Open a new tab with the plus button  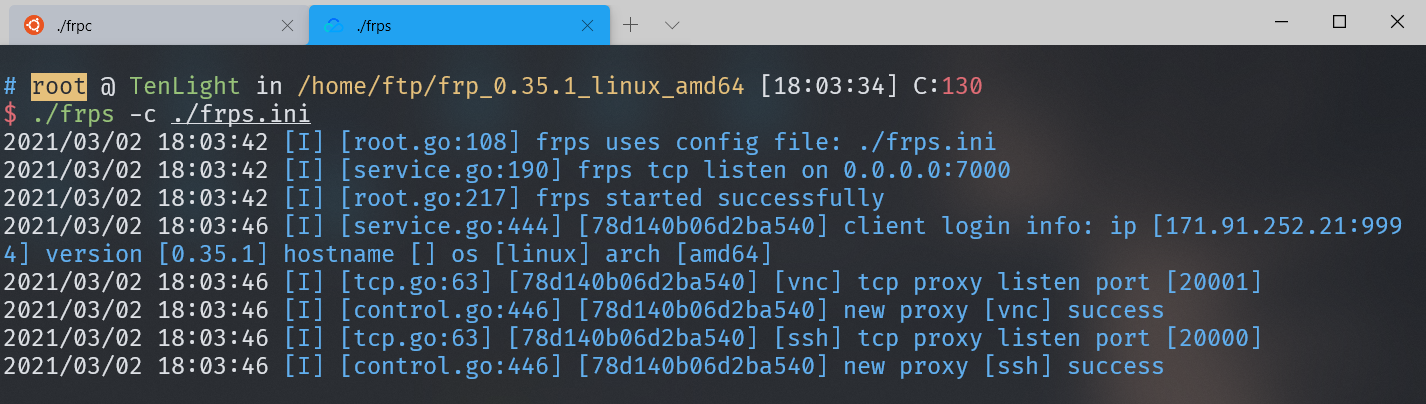[x=631, y=25]
